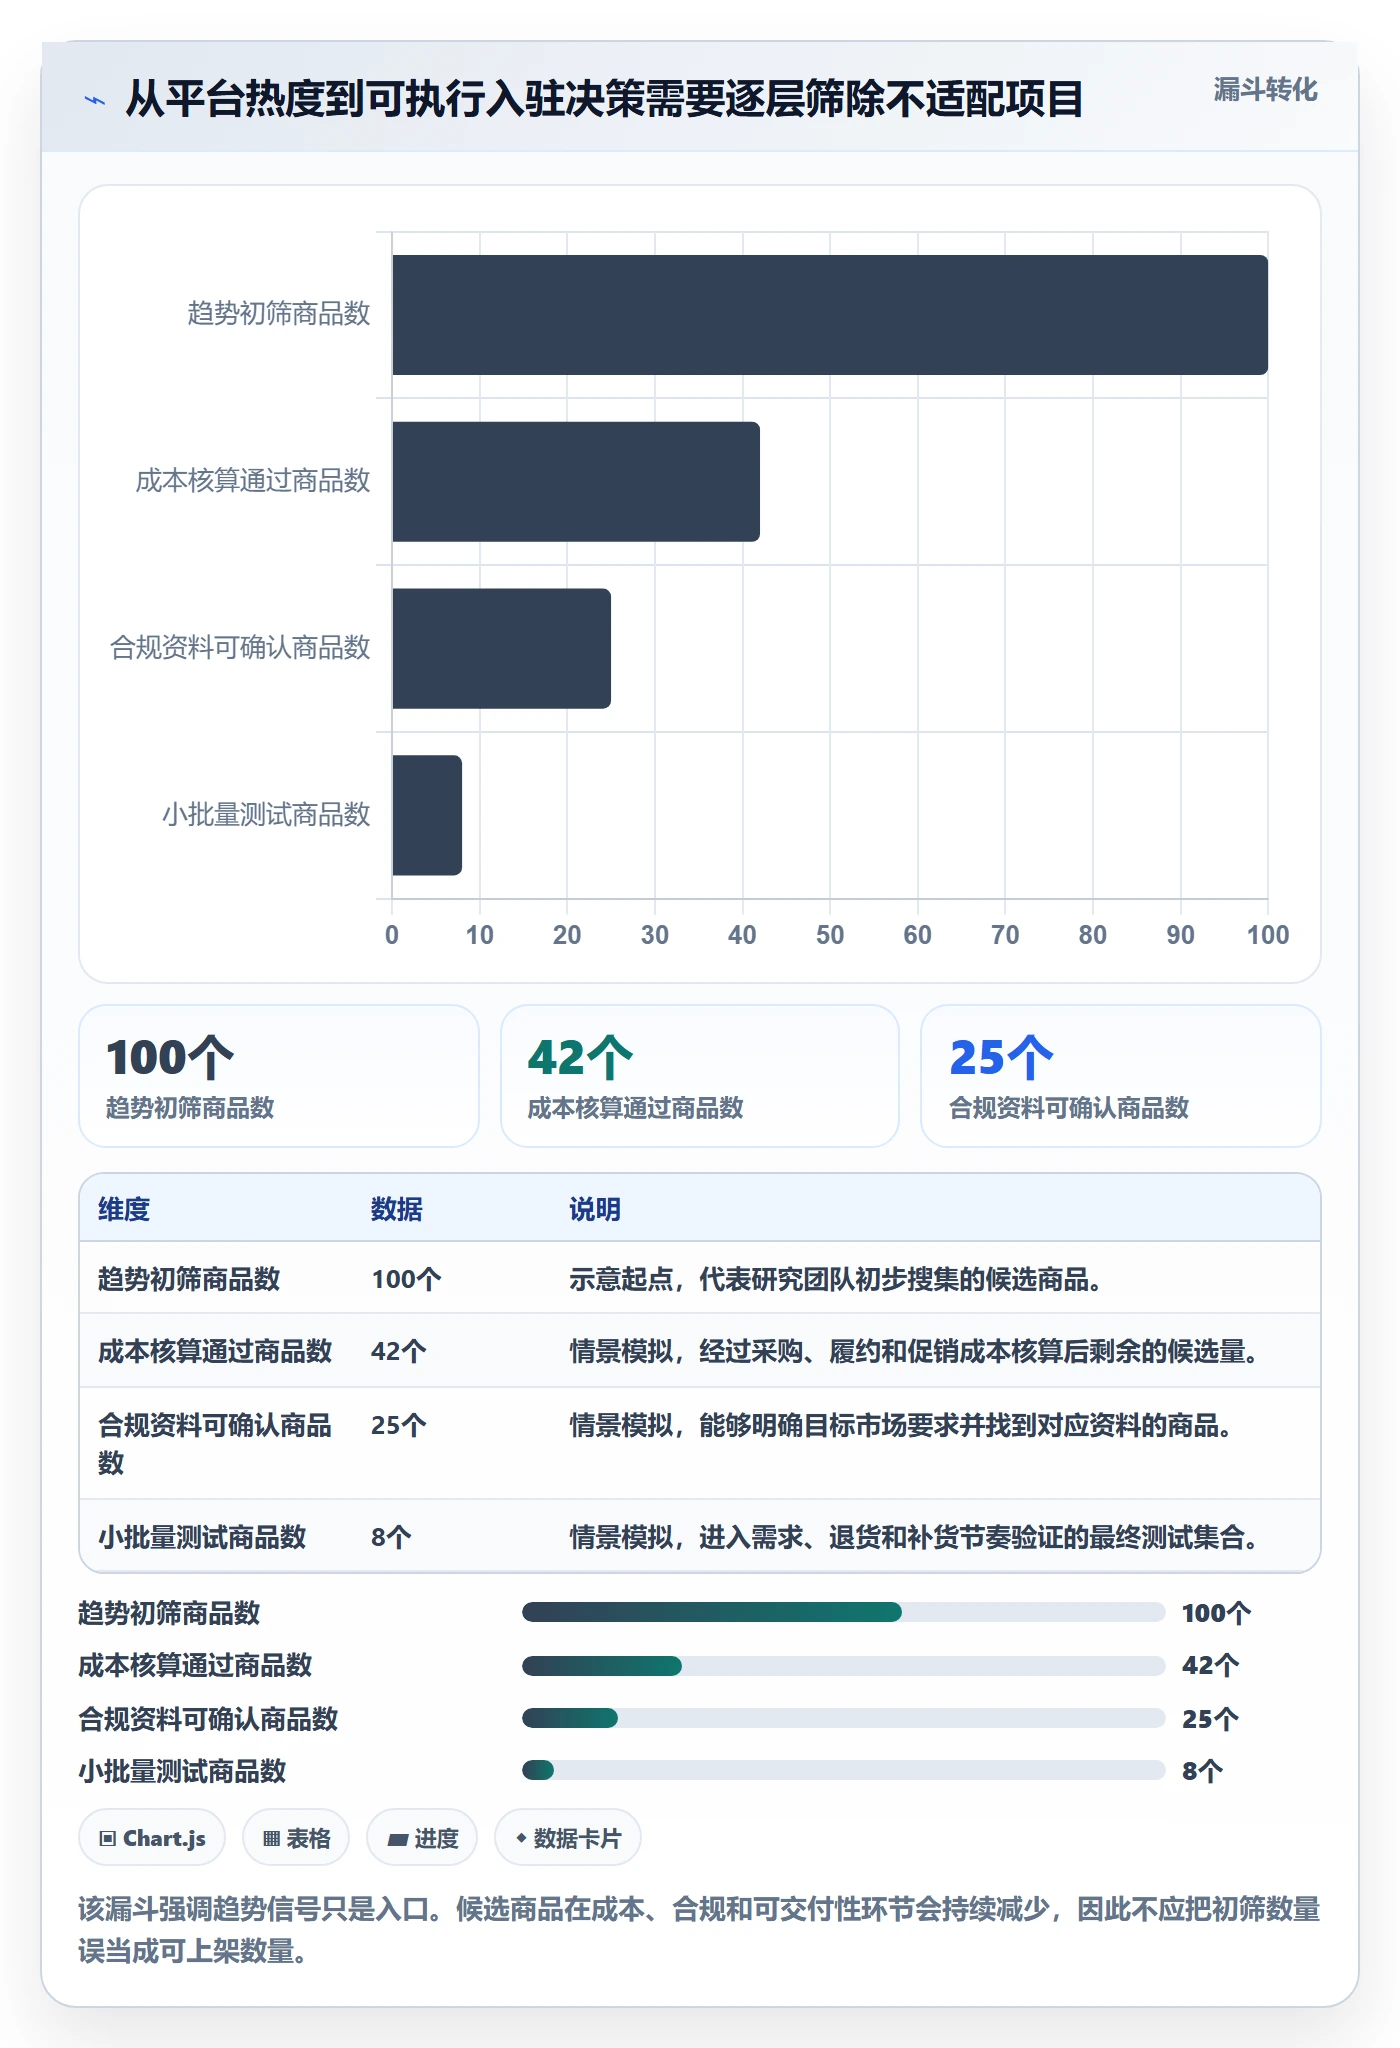Open the 25个 合规资料可确认商品数 card
The width and height of the screenshot is (1400, 2048).
1121,1076
